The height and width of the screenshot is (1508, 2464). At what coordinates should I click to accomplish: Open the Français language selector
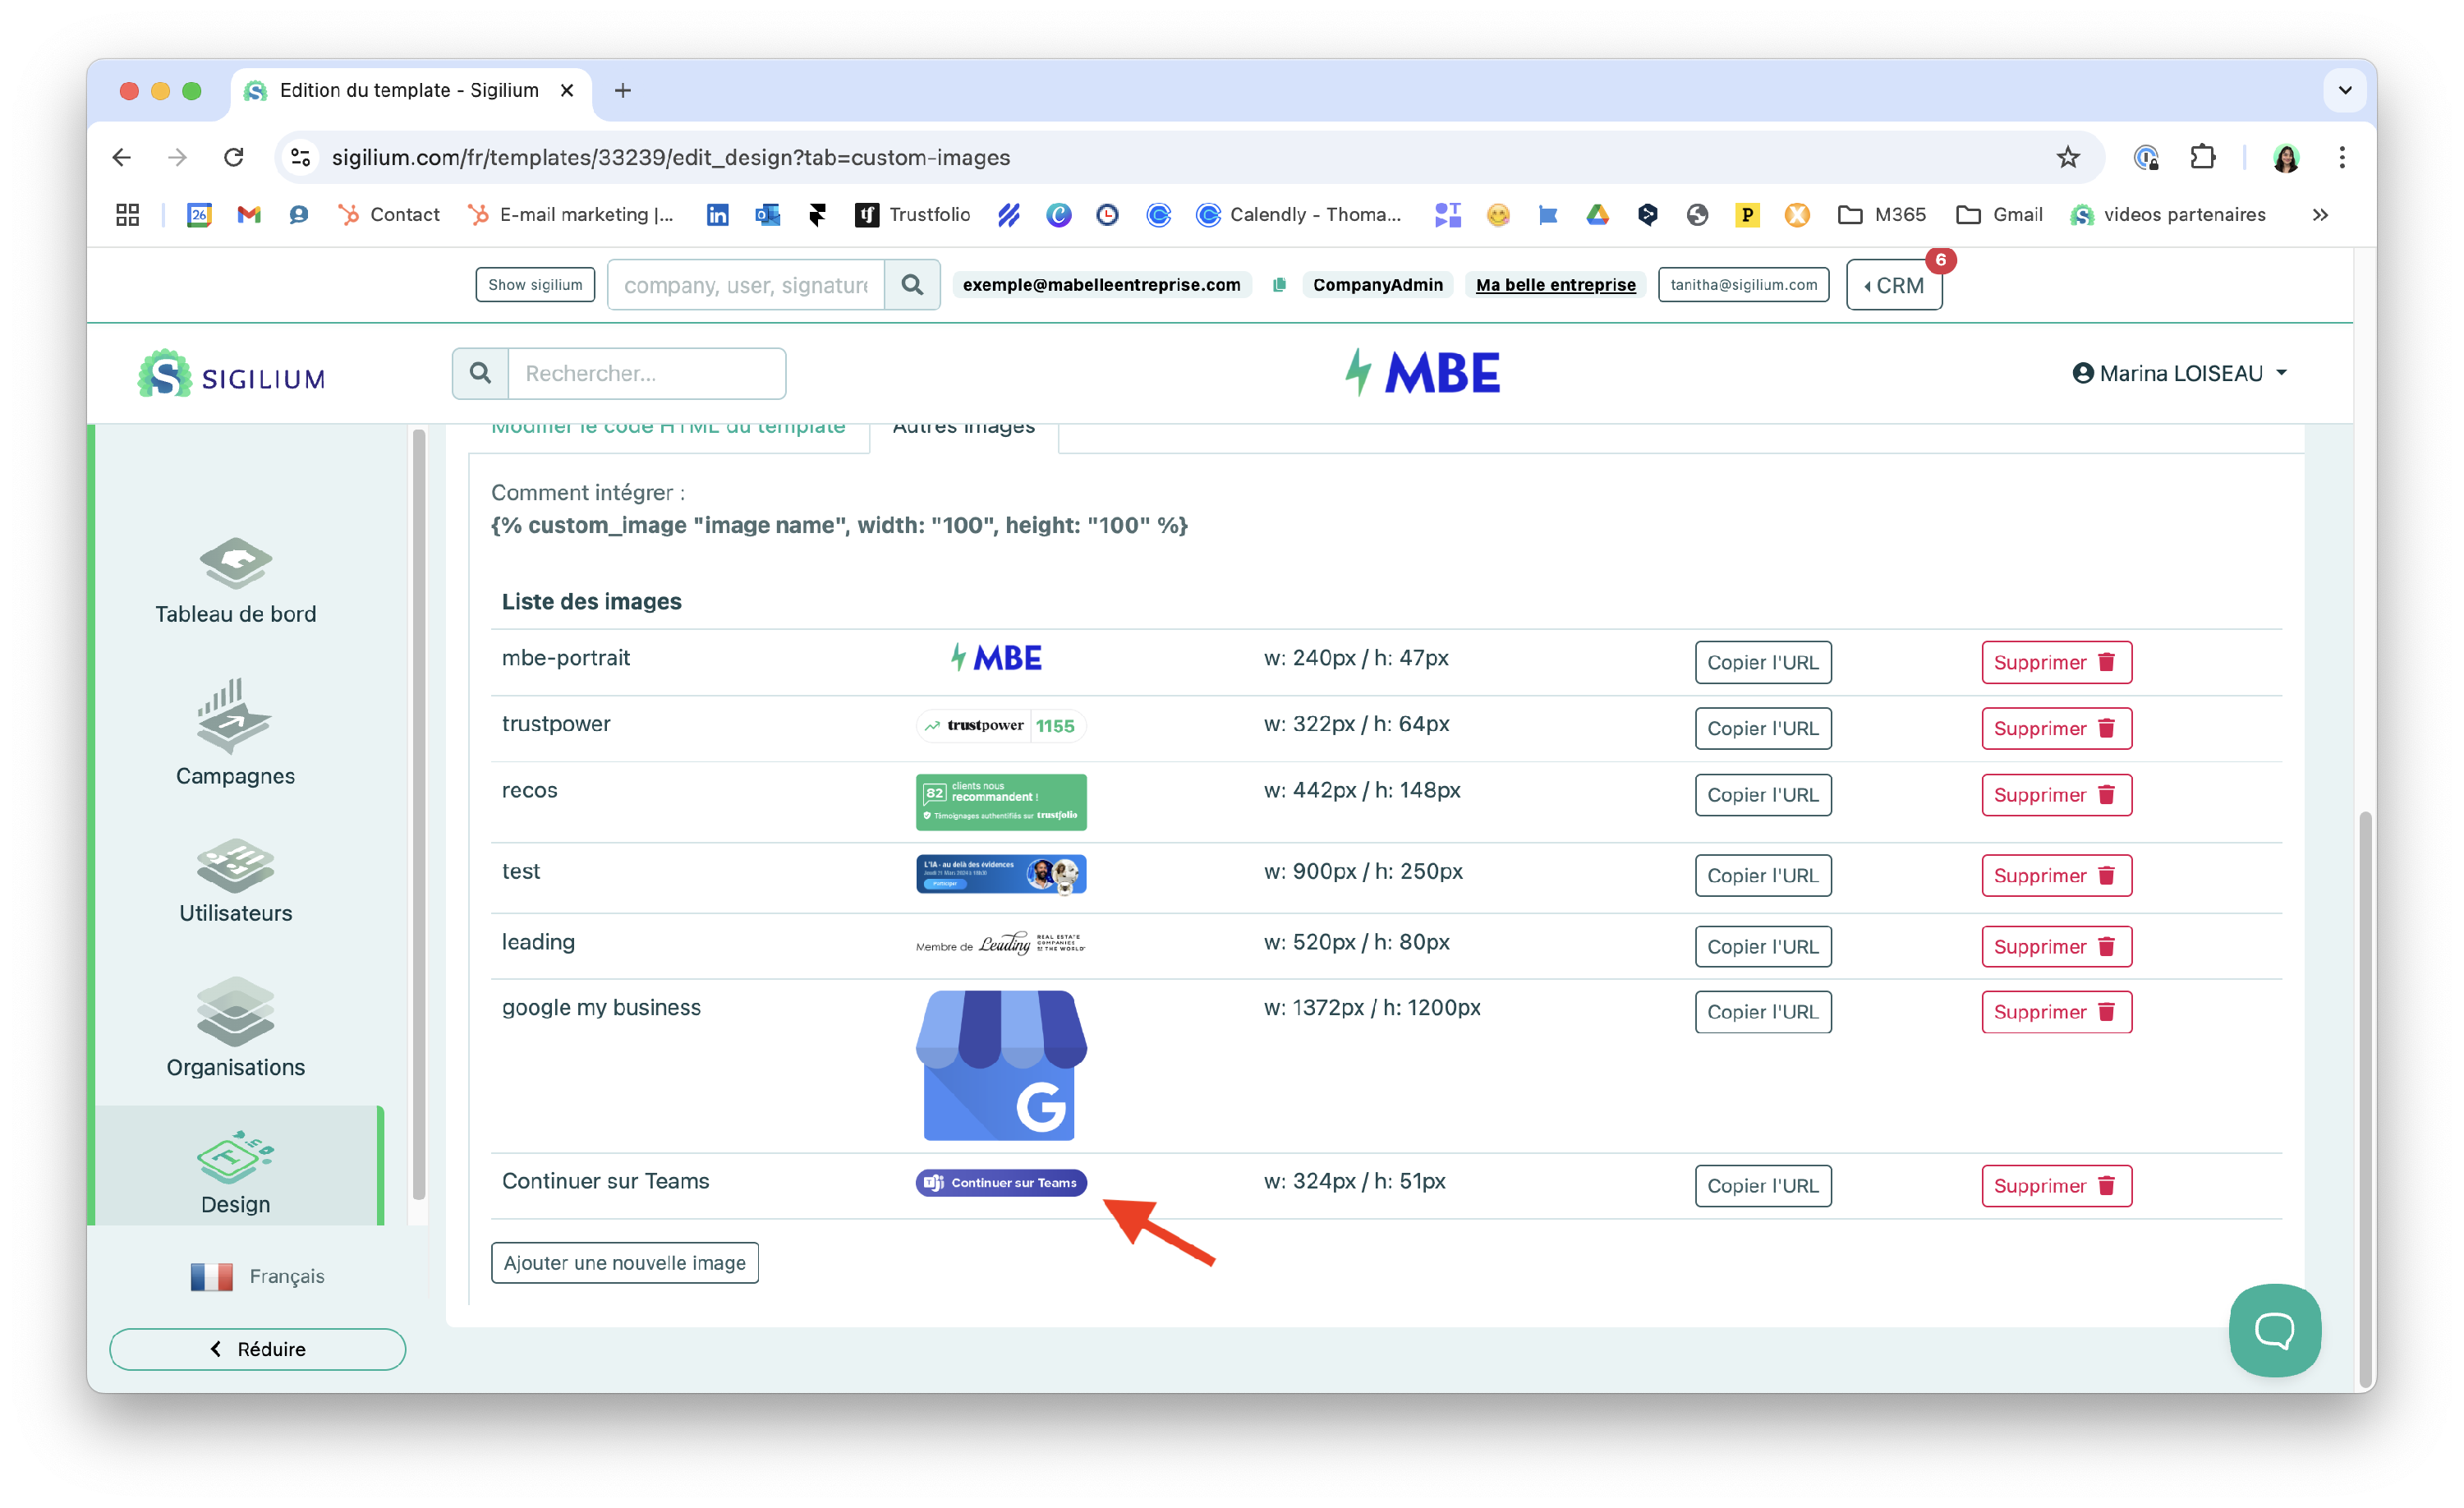(x=258, y=1276)
